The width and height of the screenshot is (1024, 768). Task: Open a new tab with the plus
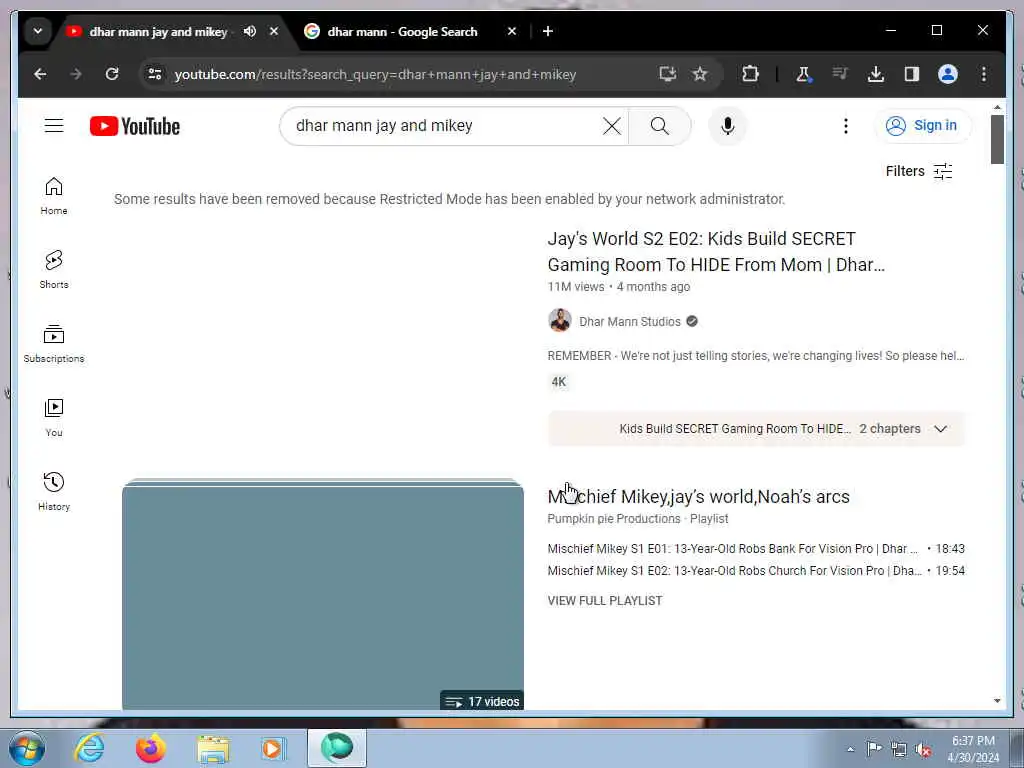pyautogui.click(x=548, y=31)
